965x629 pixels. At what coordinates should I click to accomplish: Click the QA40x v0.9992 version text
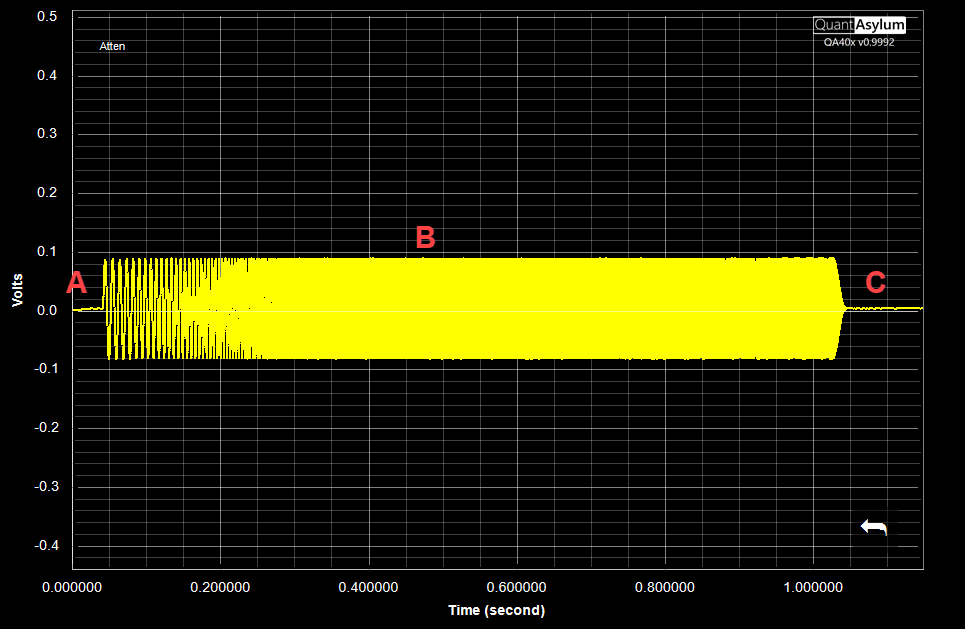(x=859, y=42)
